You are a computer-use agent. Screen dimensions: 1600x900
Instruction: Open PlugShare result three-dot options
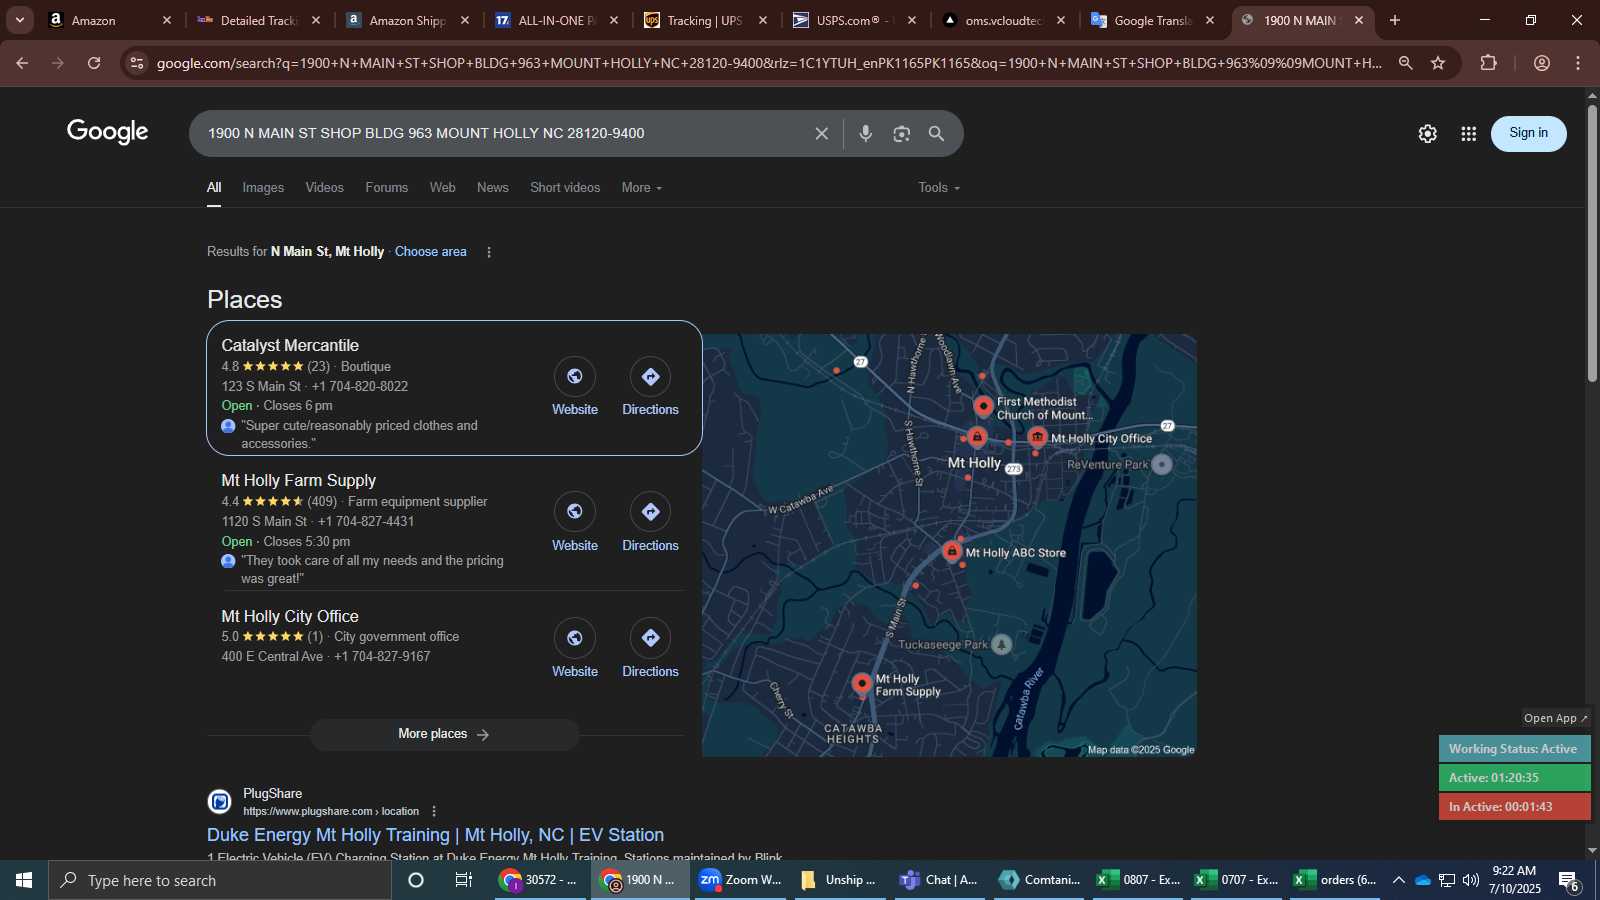tap(434, 811)
